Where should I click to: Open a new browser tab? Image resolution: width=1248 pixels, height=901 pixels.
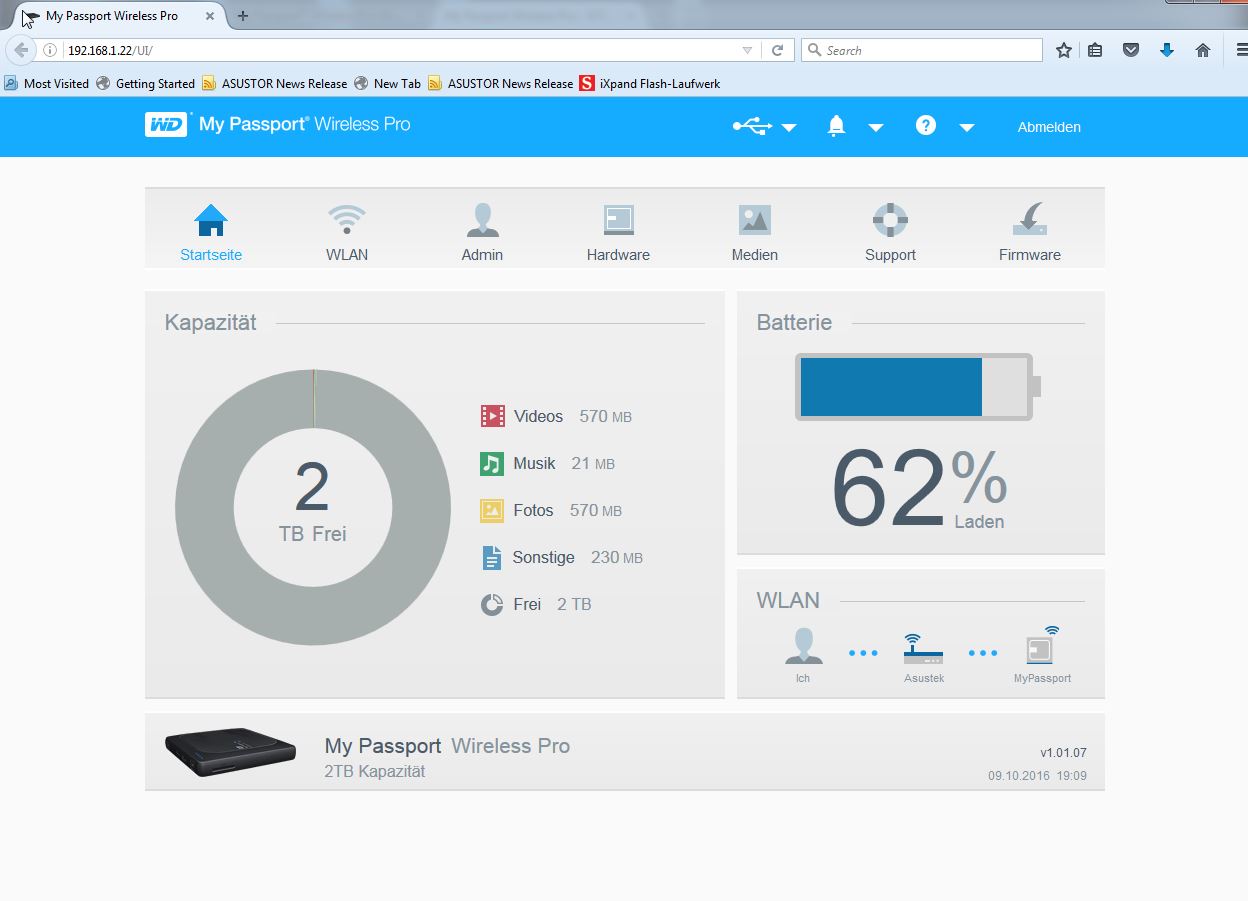[x=243, y=16]
